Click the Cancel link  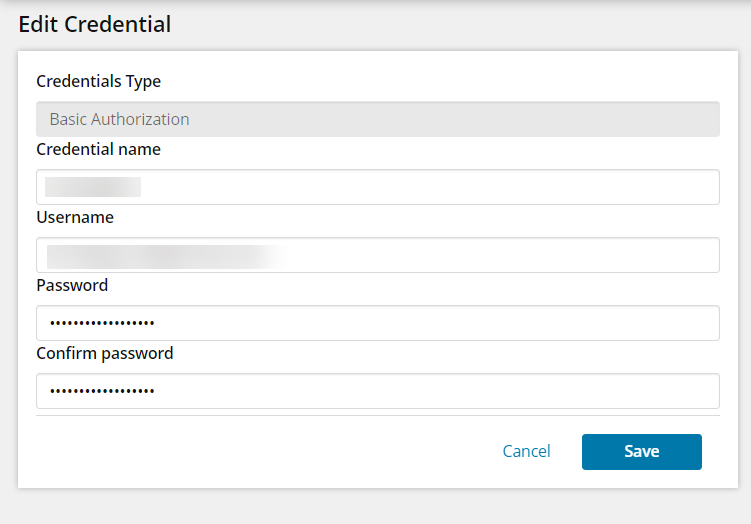(526, 451)
